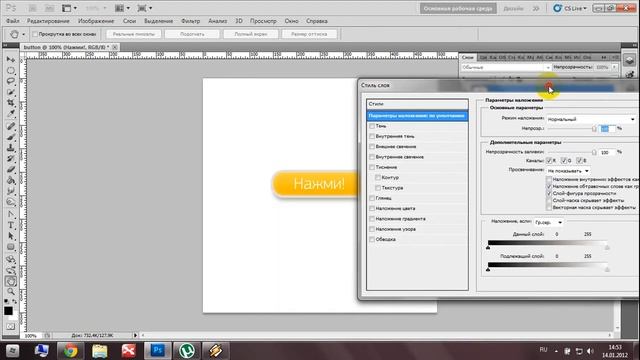Viewport: 640px width, 360px height.
Task: Open Google Chrome from taskbar
Action: click(70, 351)
